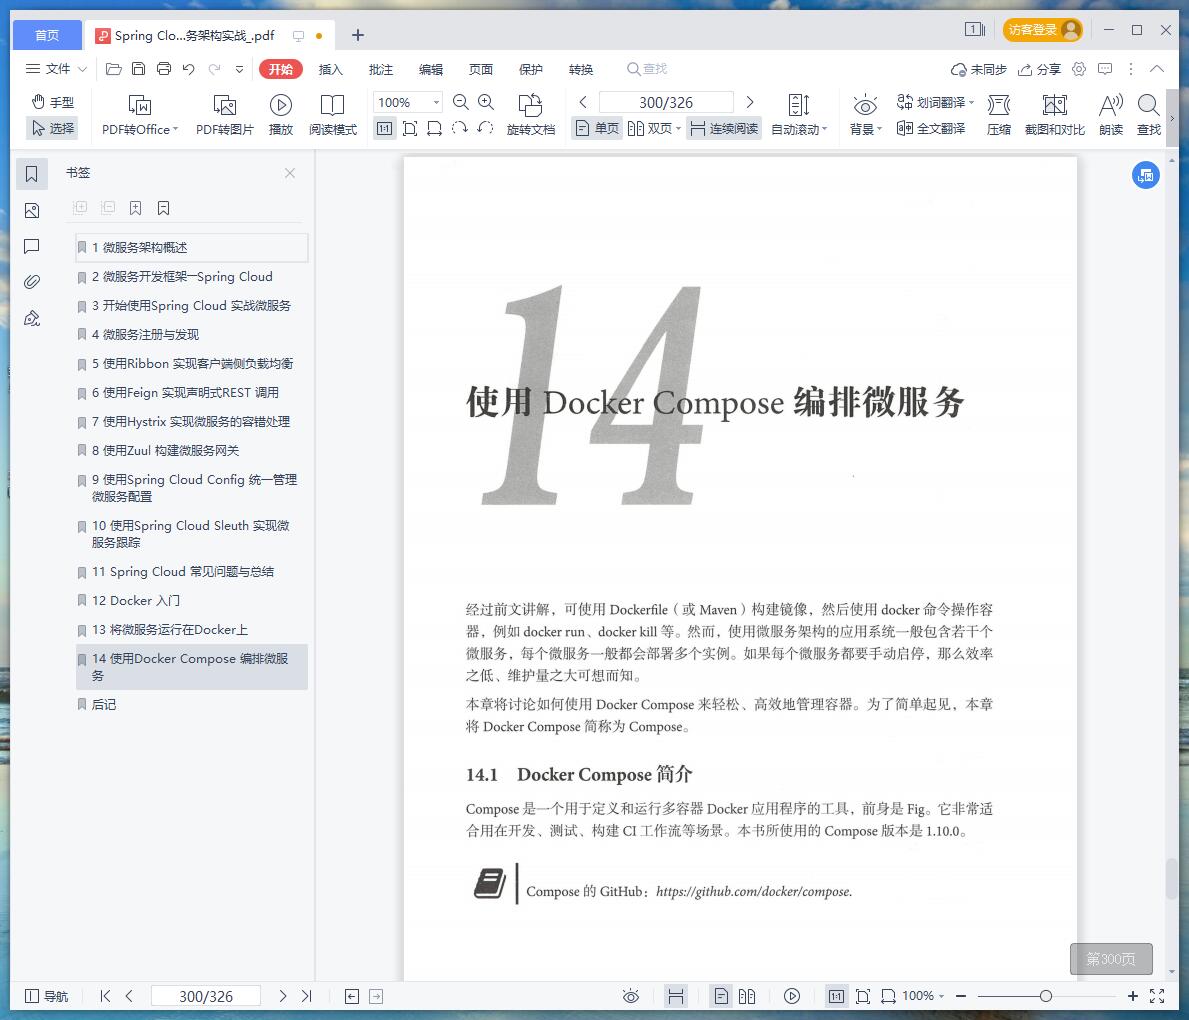The width and height of the screenshot is (1189, 1020).
Task: Expand the 文件 menu dropdown arrow
Action: point(83,69)
